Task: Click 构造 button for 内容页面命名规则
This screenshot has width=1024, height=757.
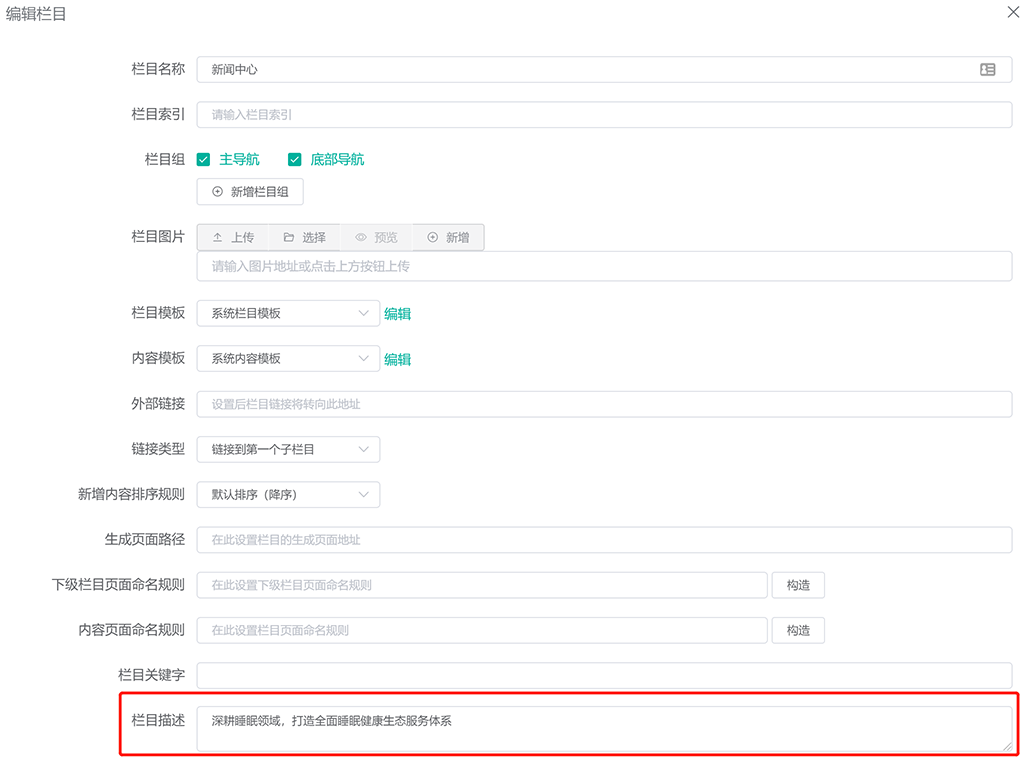Action: click(x=798, y=630)
